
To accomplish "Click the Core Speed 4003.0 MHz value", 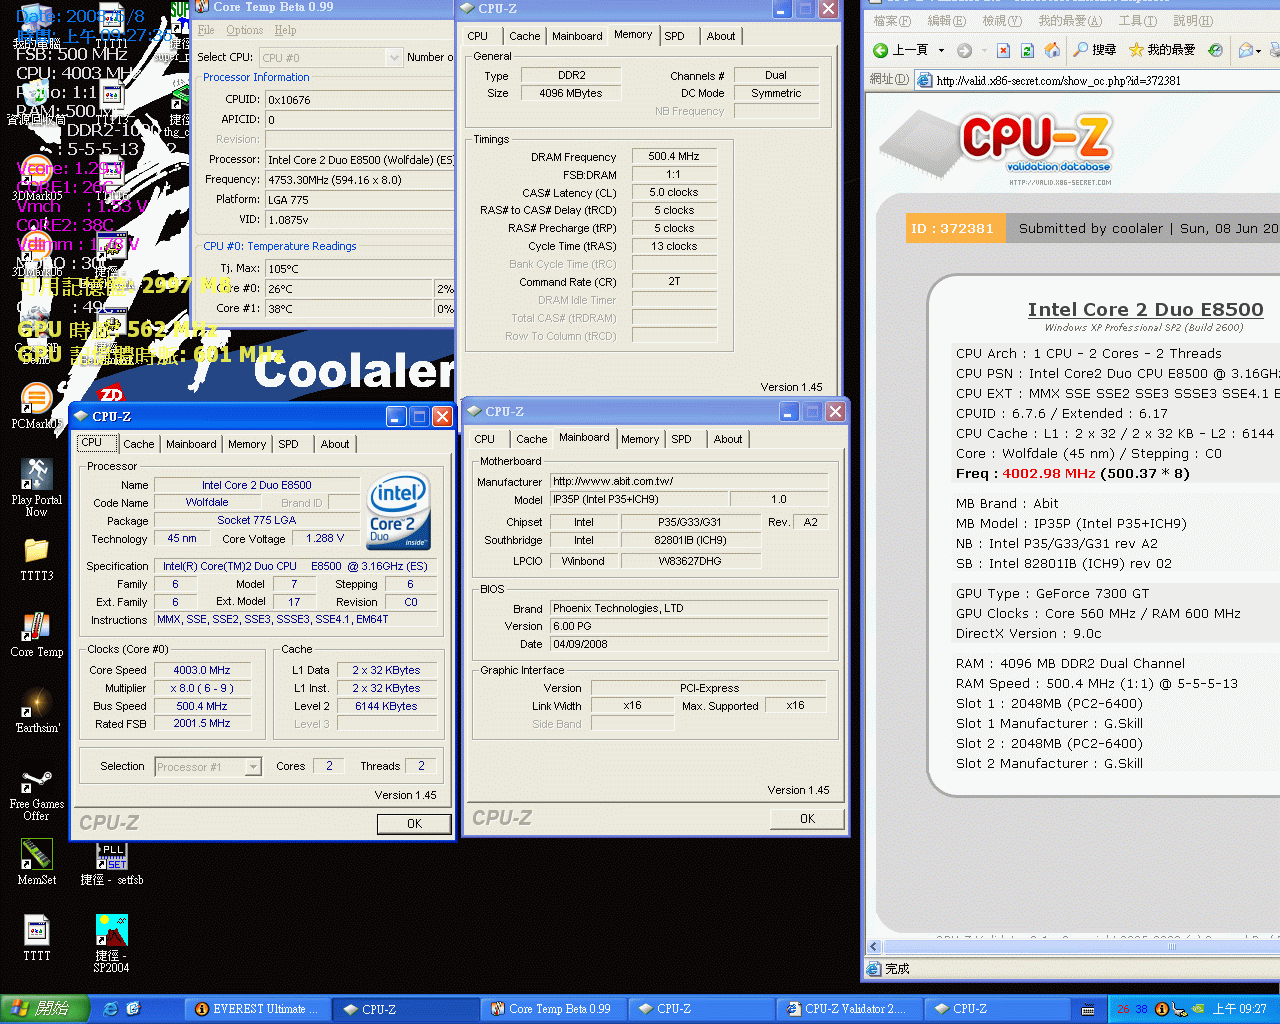I will point(201,670).
